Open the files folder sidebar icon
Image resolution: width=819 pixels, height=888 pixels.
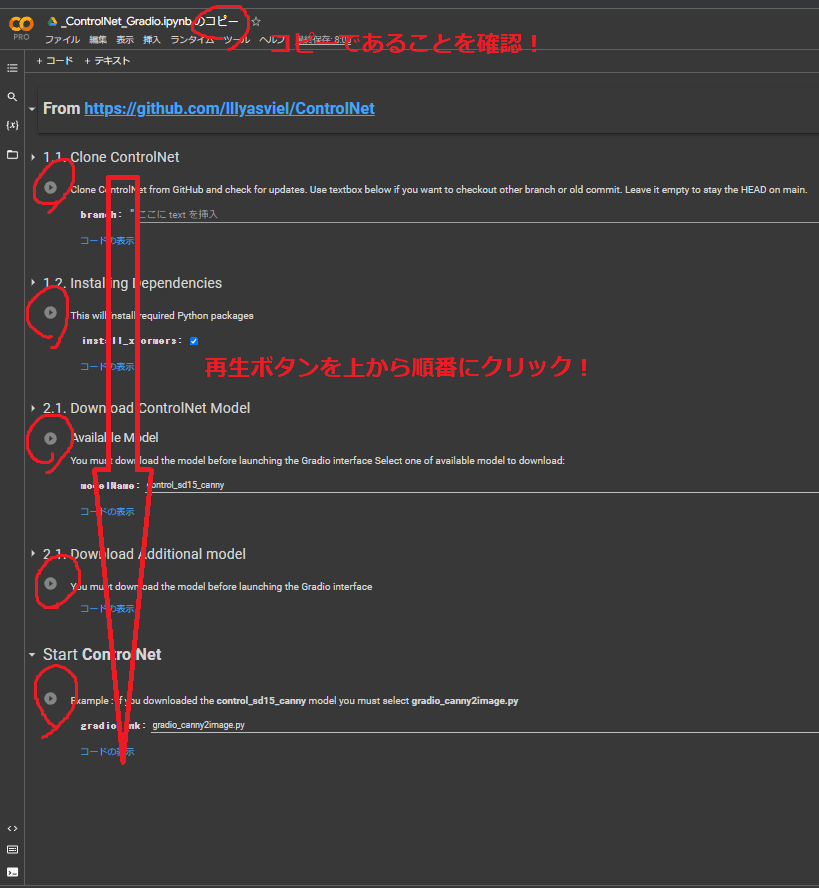12,155
